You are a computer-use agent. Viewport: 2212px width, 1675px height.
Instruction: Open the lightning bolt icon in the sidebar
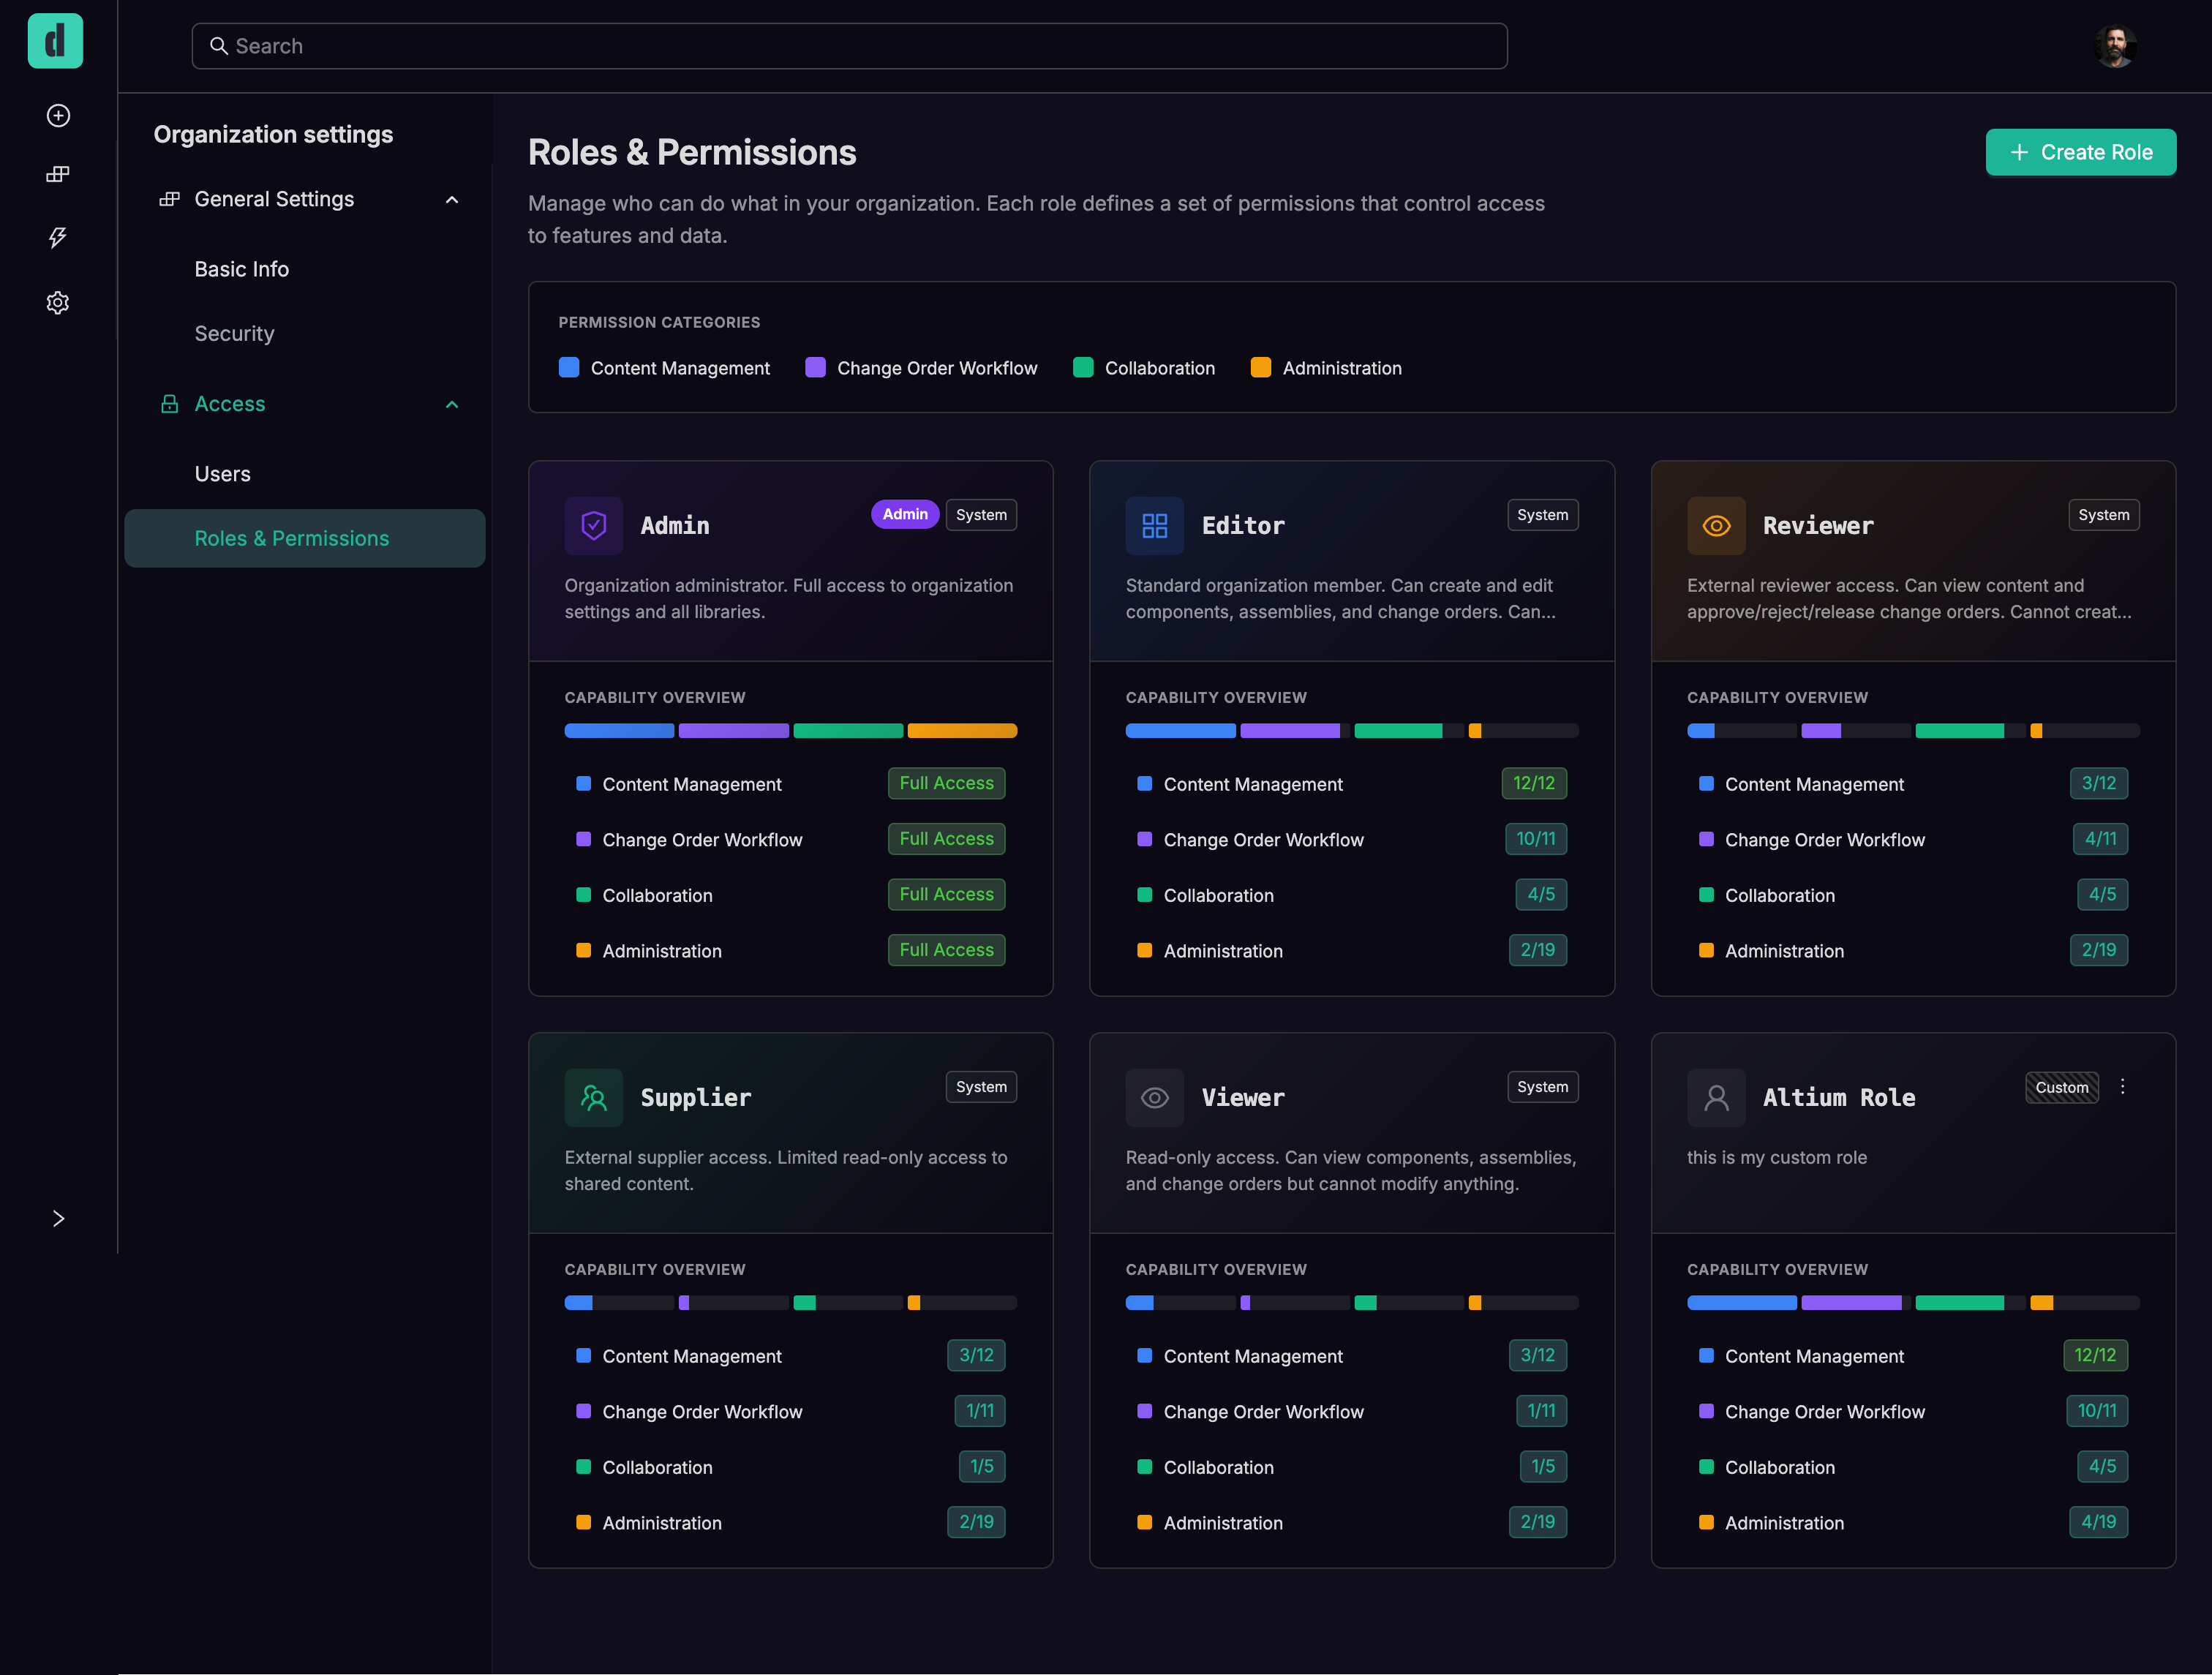coord(58,238)
